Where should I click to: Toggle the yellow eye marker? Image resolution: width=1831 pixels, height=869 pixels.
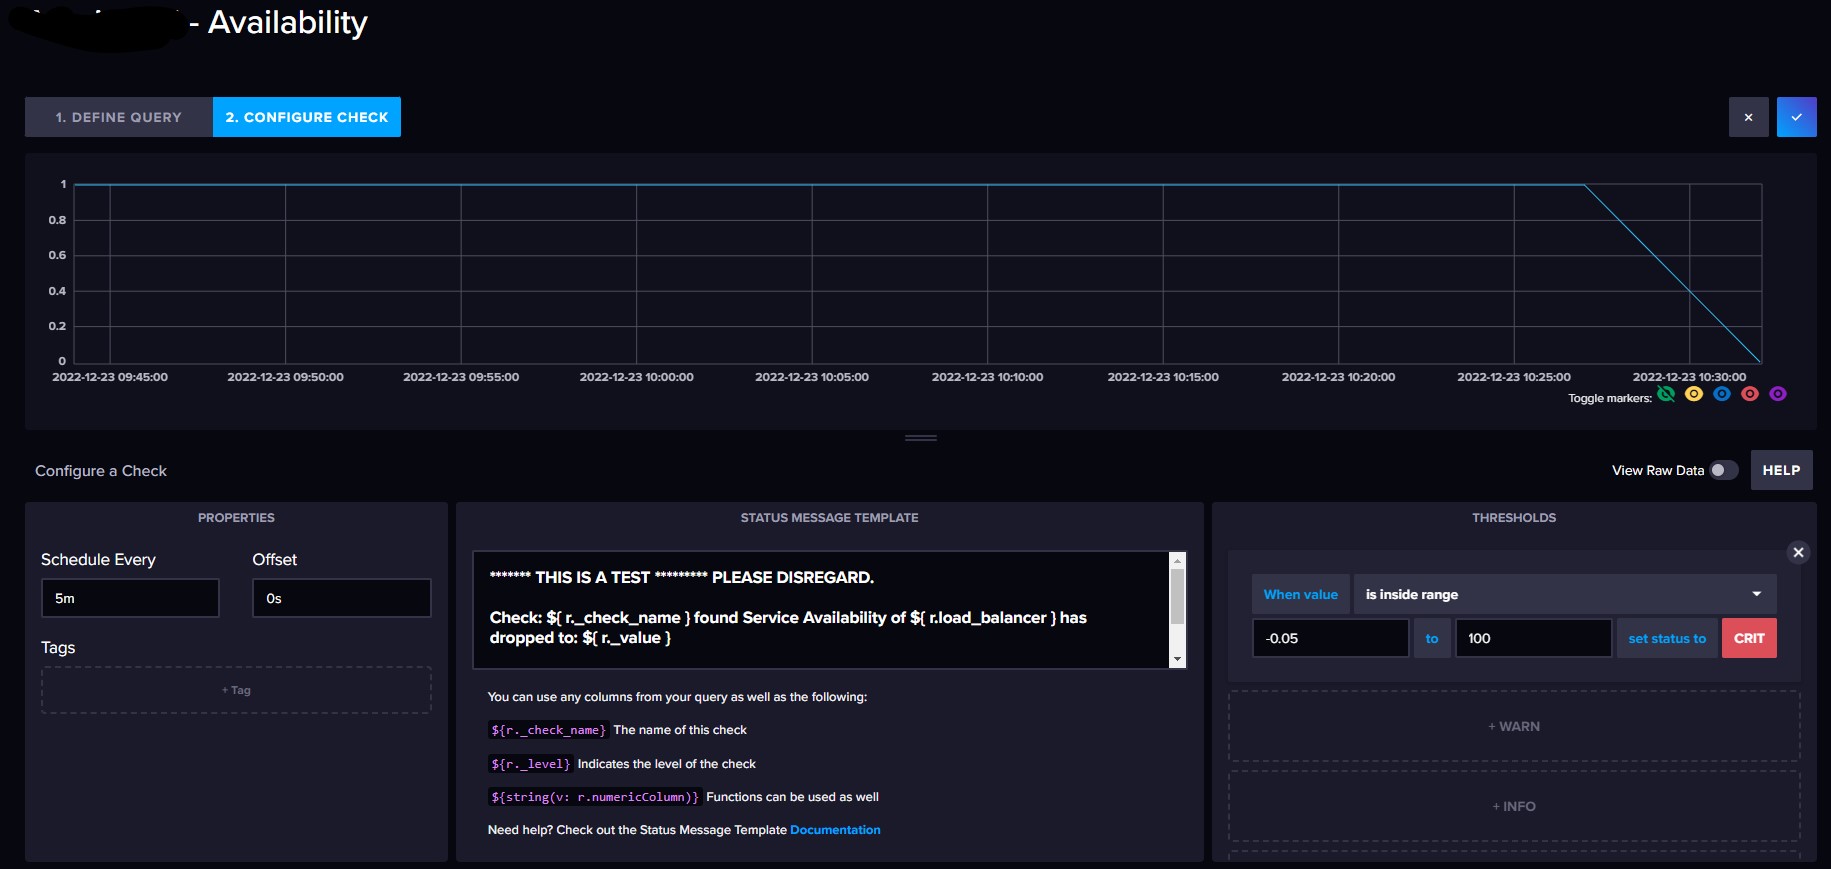tap(1694, 394)
